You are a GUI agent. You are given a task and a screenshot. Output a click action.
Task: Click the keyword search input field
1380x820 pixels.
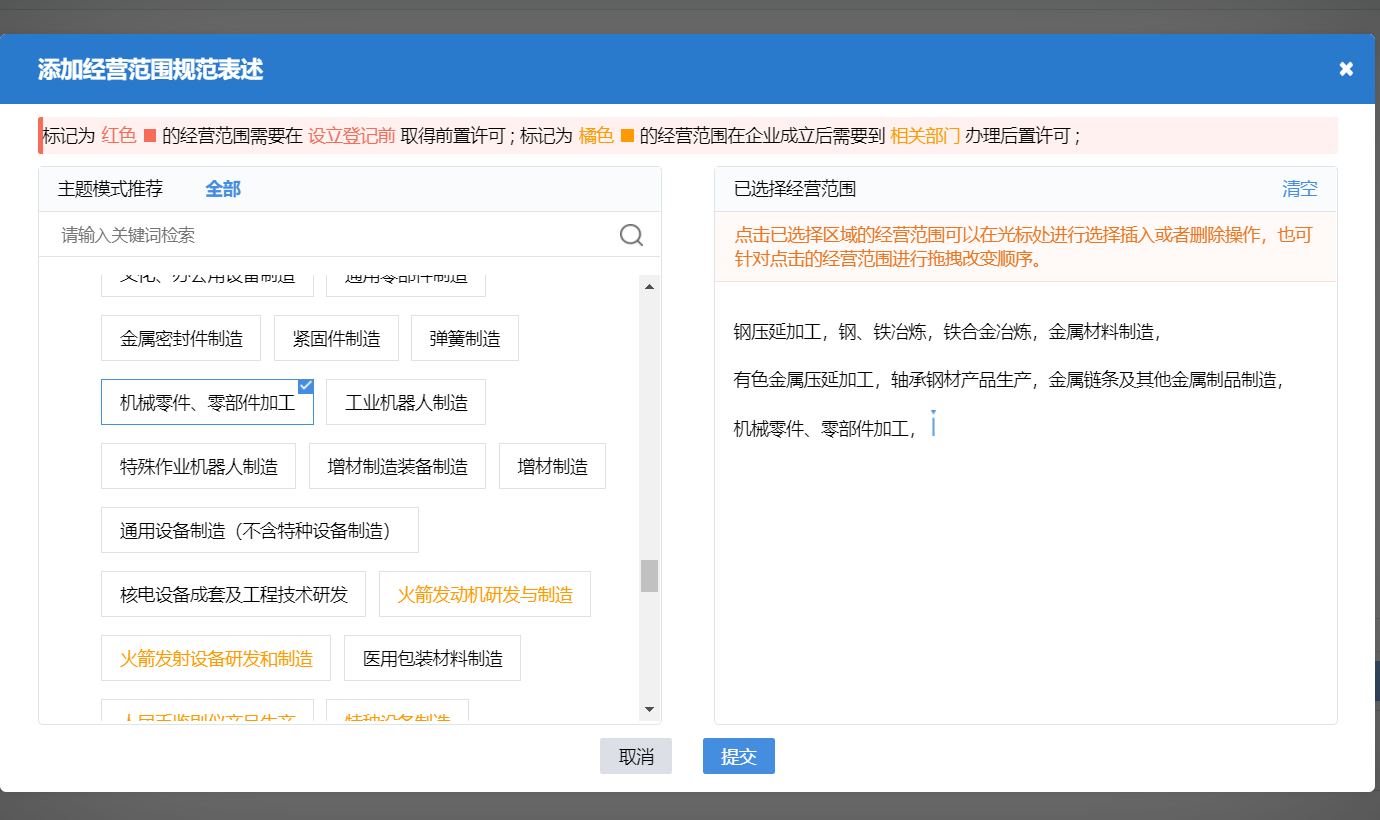[300, 234]
